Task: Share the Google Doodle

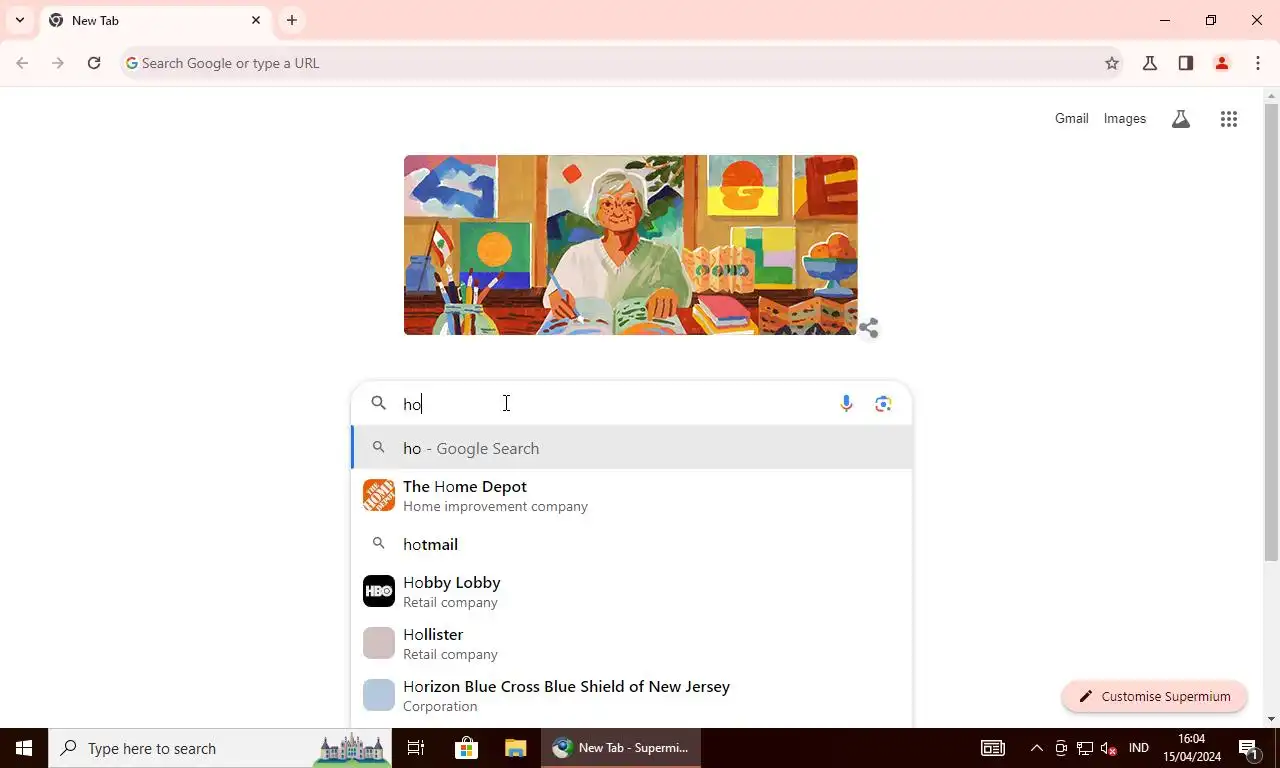Action: [x=868, y=328]
